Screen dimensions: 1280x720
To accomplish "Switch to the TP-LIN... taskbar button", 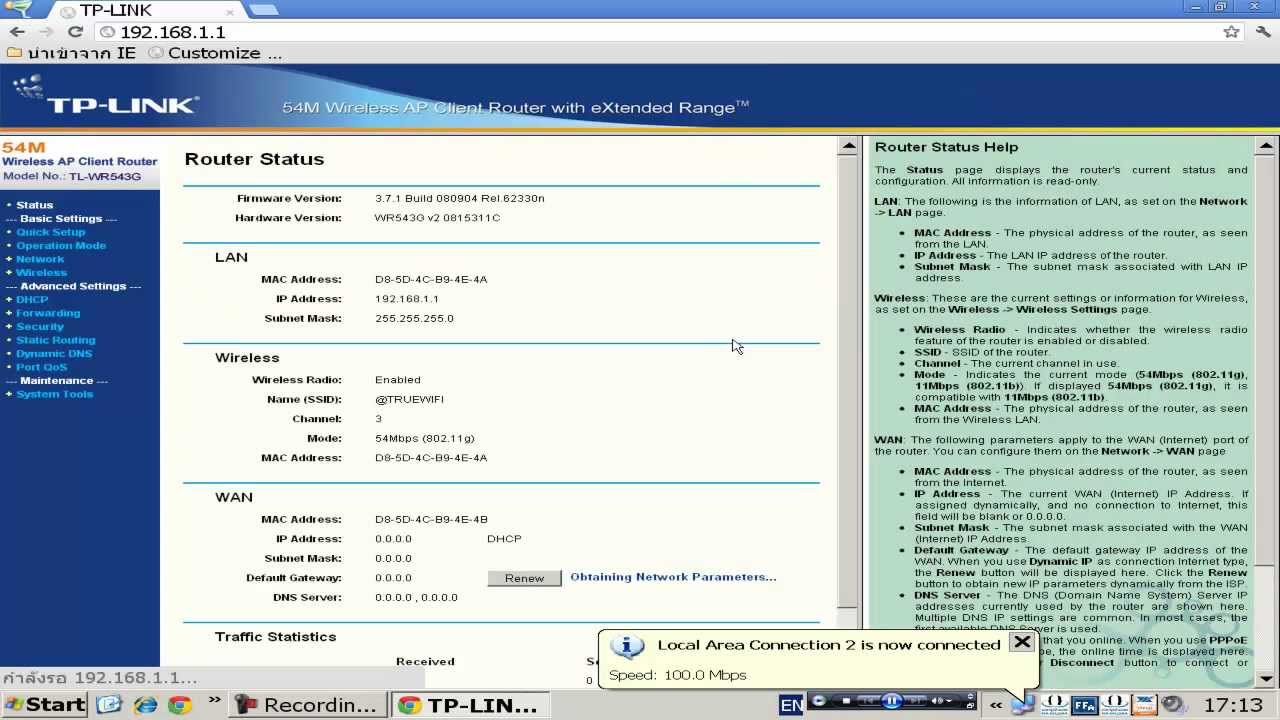I will tap(470, 705).
